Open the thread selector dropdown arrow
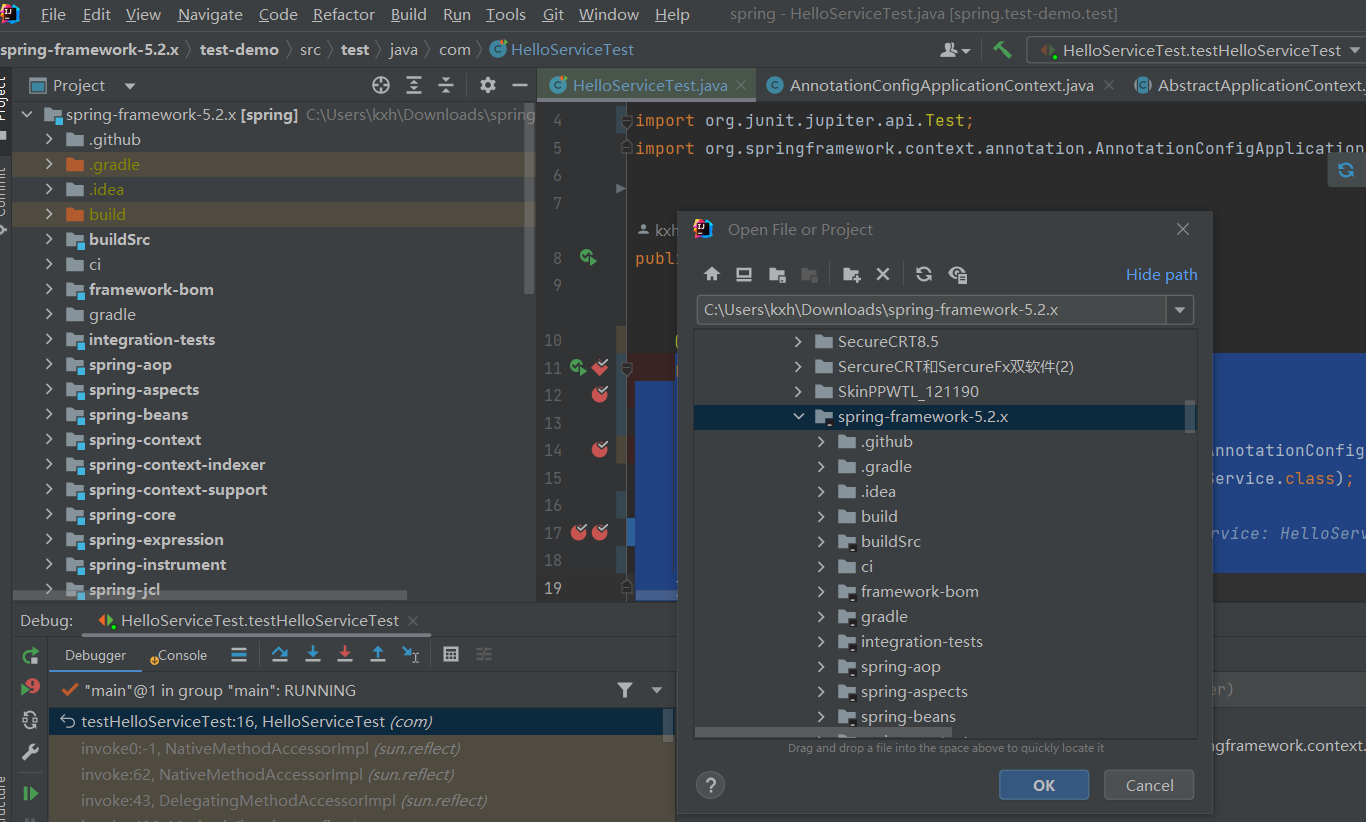1366x822 pixels. (x=657, y=690)
